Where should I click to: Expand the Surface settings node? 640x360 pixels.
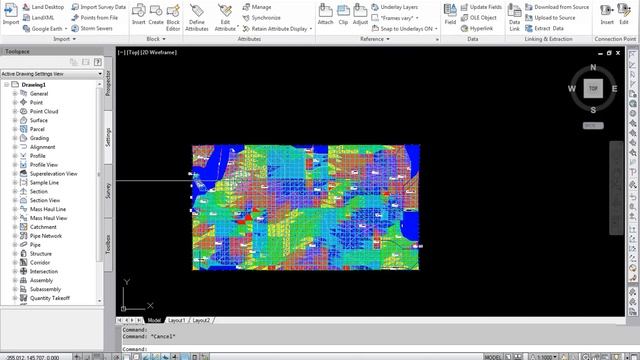(x=15, y=120)
